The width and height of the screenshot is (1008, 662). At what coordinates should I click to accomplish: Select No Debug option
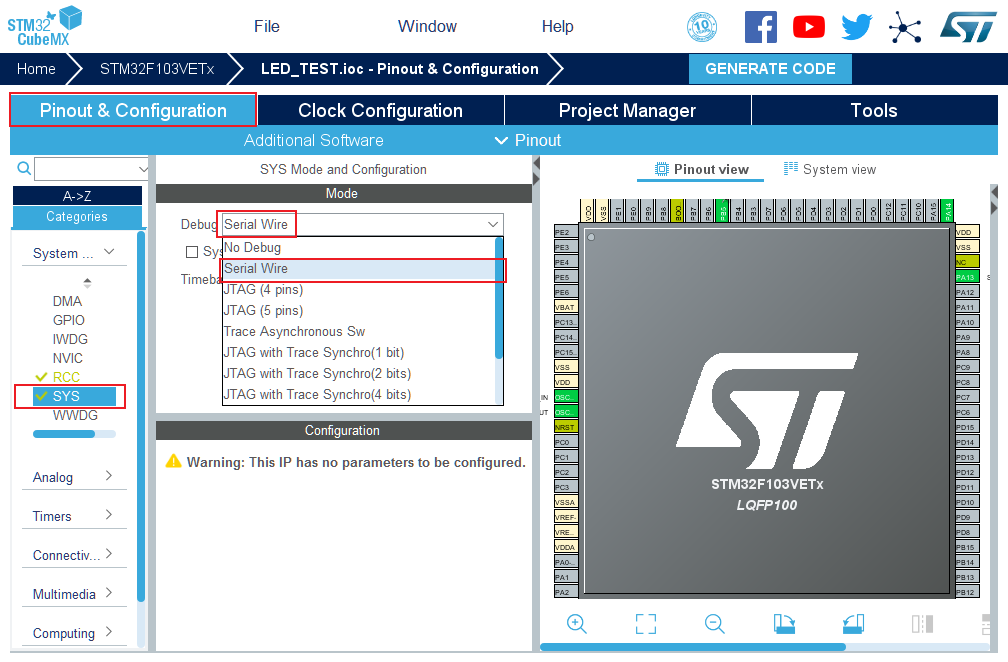359,247
